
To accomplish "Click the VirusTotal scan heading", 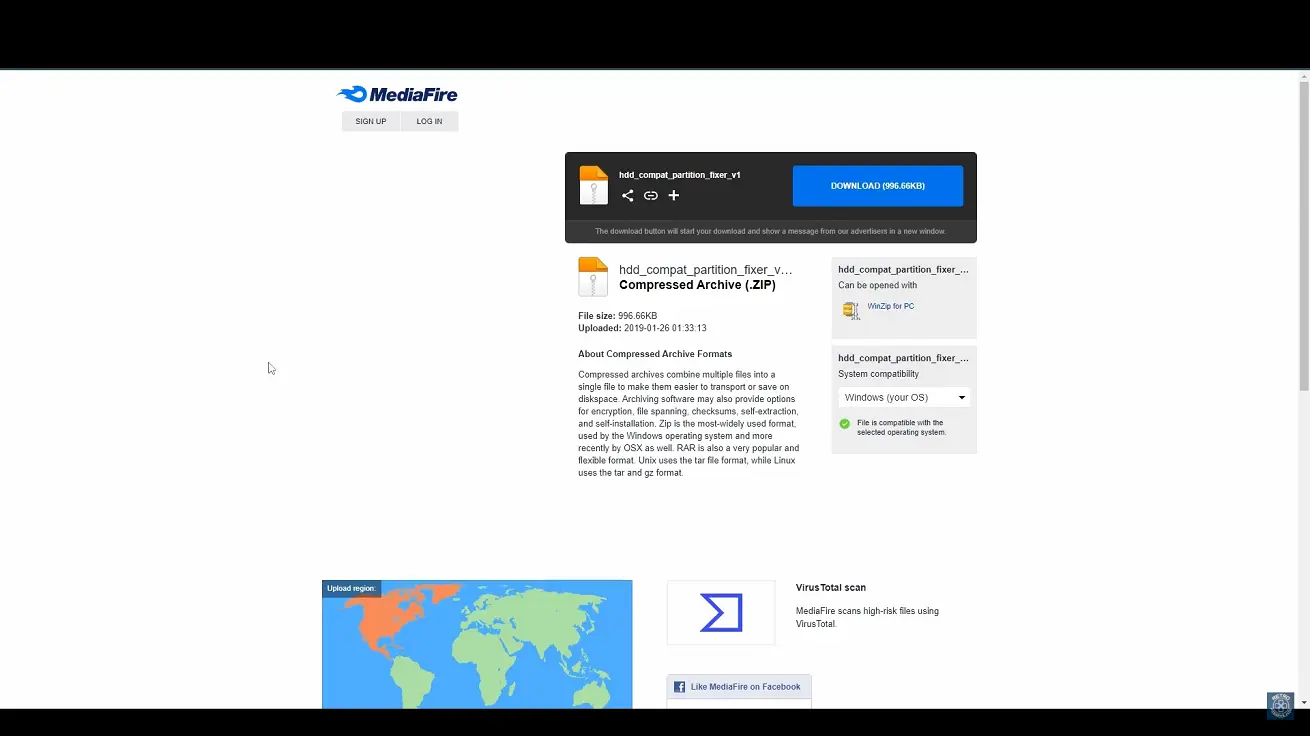I will click(830, 588).
